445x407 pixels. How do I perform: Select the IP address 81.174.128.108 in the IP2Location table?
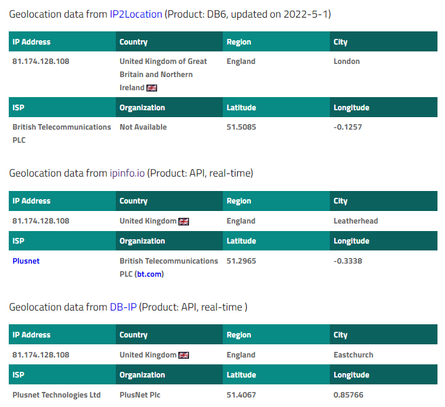pyautogui.click(x=41, y=61)
